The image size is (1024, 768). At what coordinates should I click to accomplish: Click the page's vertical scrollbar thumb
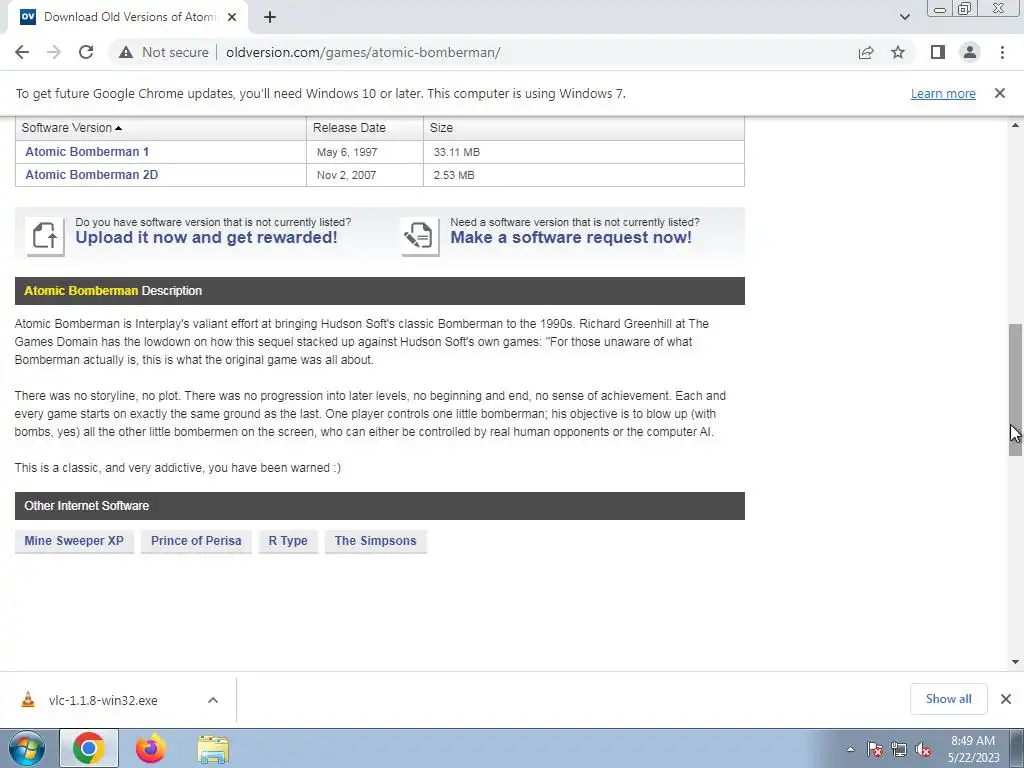point(1015,390)
